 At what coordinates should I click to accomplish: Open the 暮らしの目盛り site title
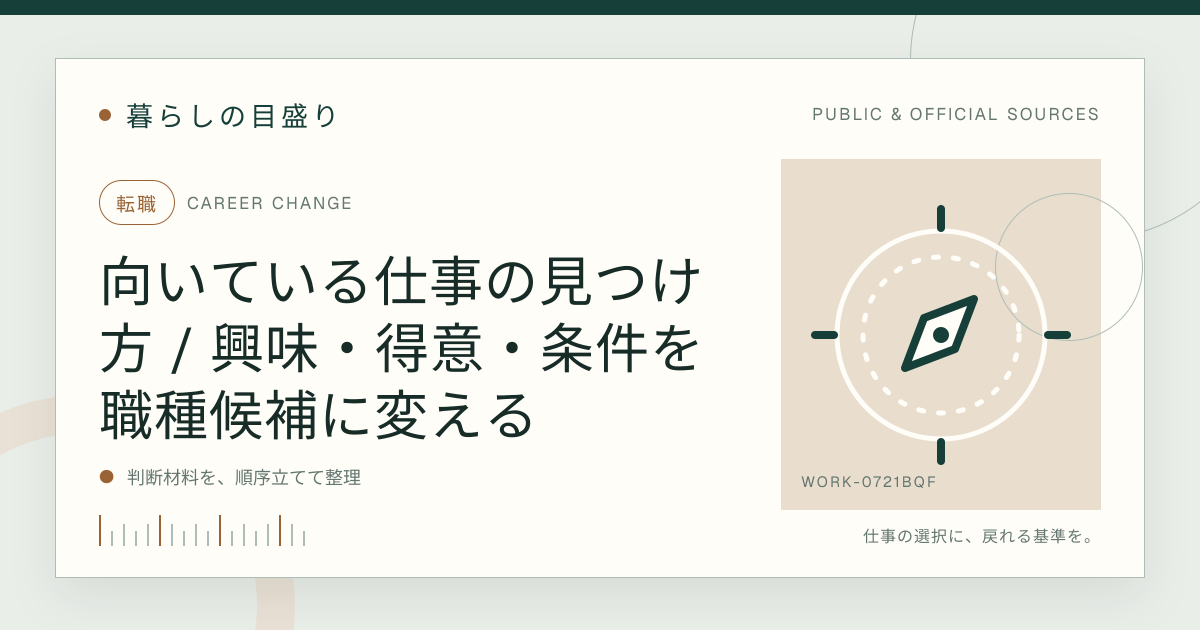[x=233, y=115]
